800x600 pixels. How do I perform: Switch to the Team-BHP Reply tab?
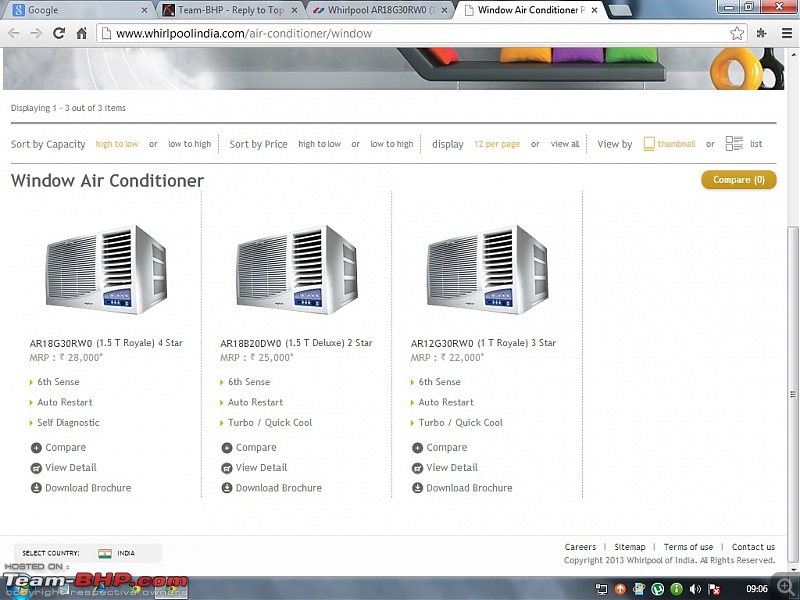click(x=230, y=10)
